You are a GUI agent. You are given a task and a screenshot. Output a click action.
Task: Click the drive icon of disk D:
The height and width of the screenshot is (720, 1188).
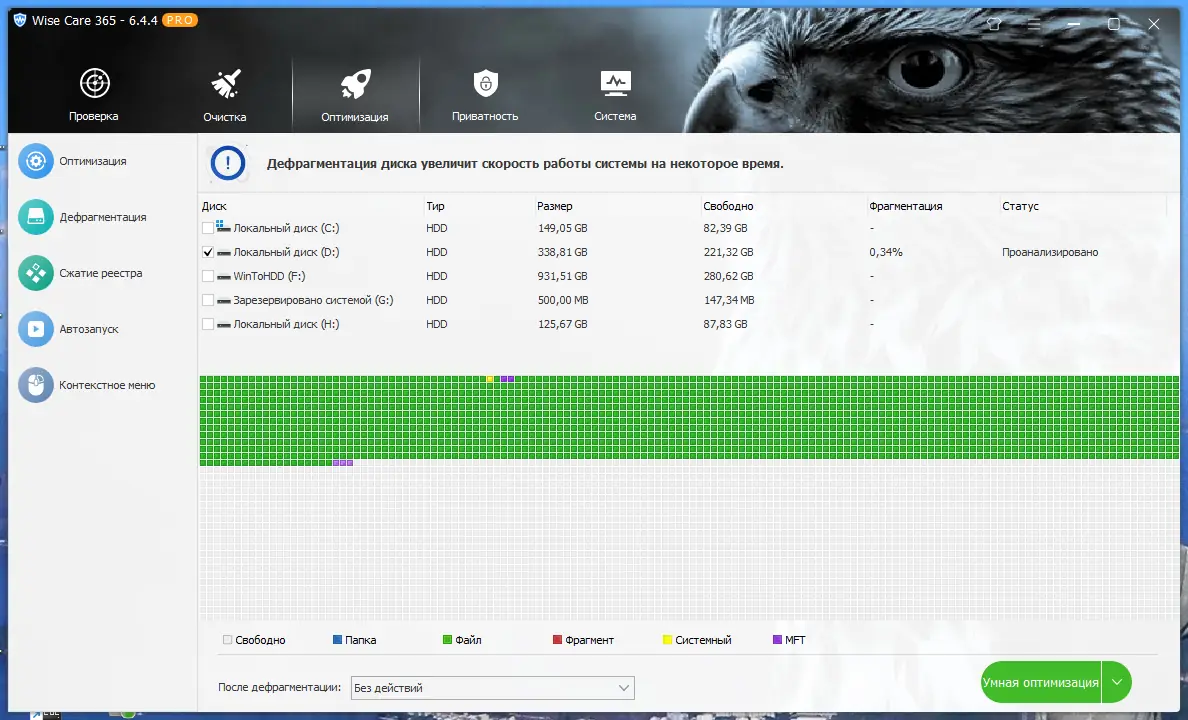coord(224,252)
